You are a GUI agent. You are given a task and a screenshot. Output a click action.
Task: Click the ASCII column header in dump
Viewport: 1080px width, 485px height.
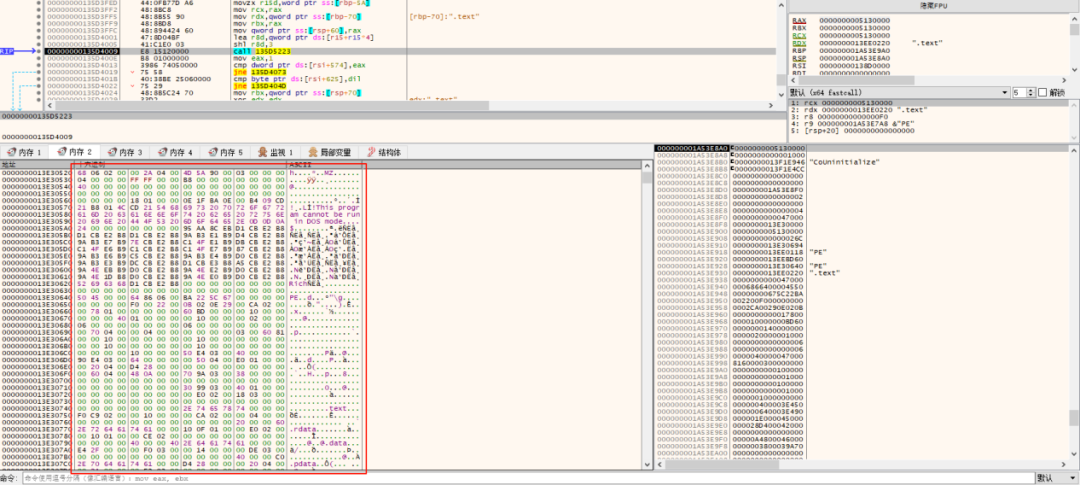(324, 165)
